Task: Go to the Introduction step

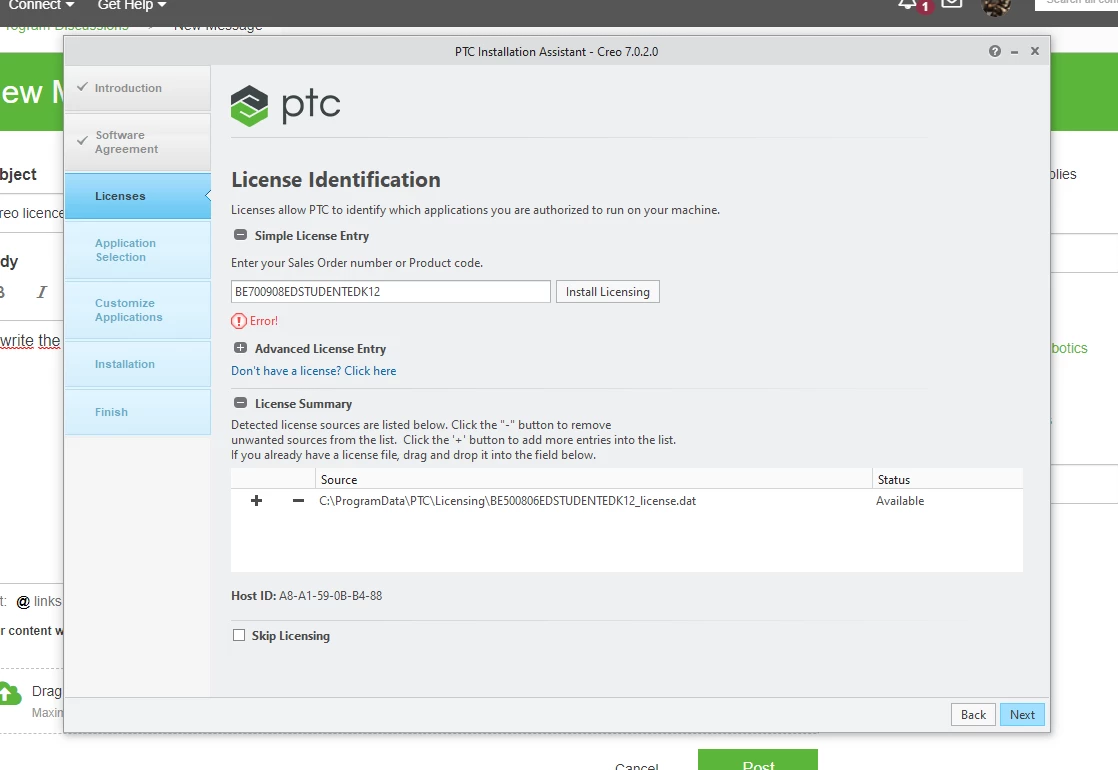Action: pyautogui.click(x=138, y=88)
